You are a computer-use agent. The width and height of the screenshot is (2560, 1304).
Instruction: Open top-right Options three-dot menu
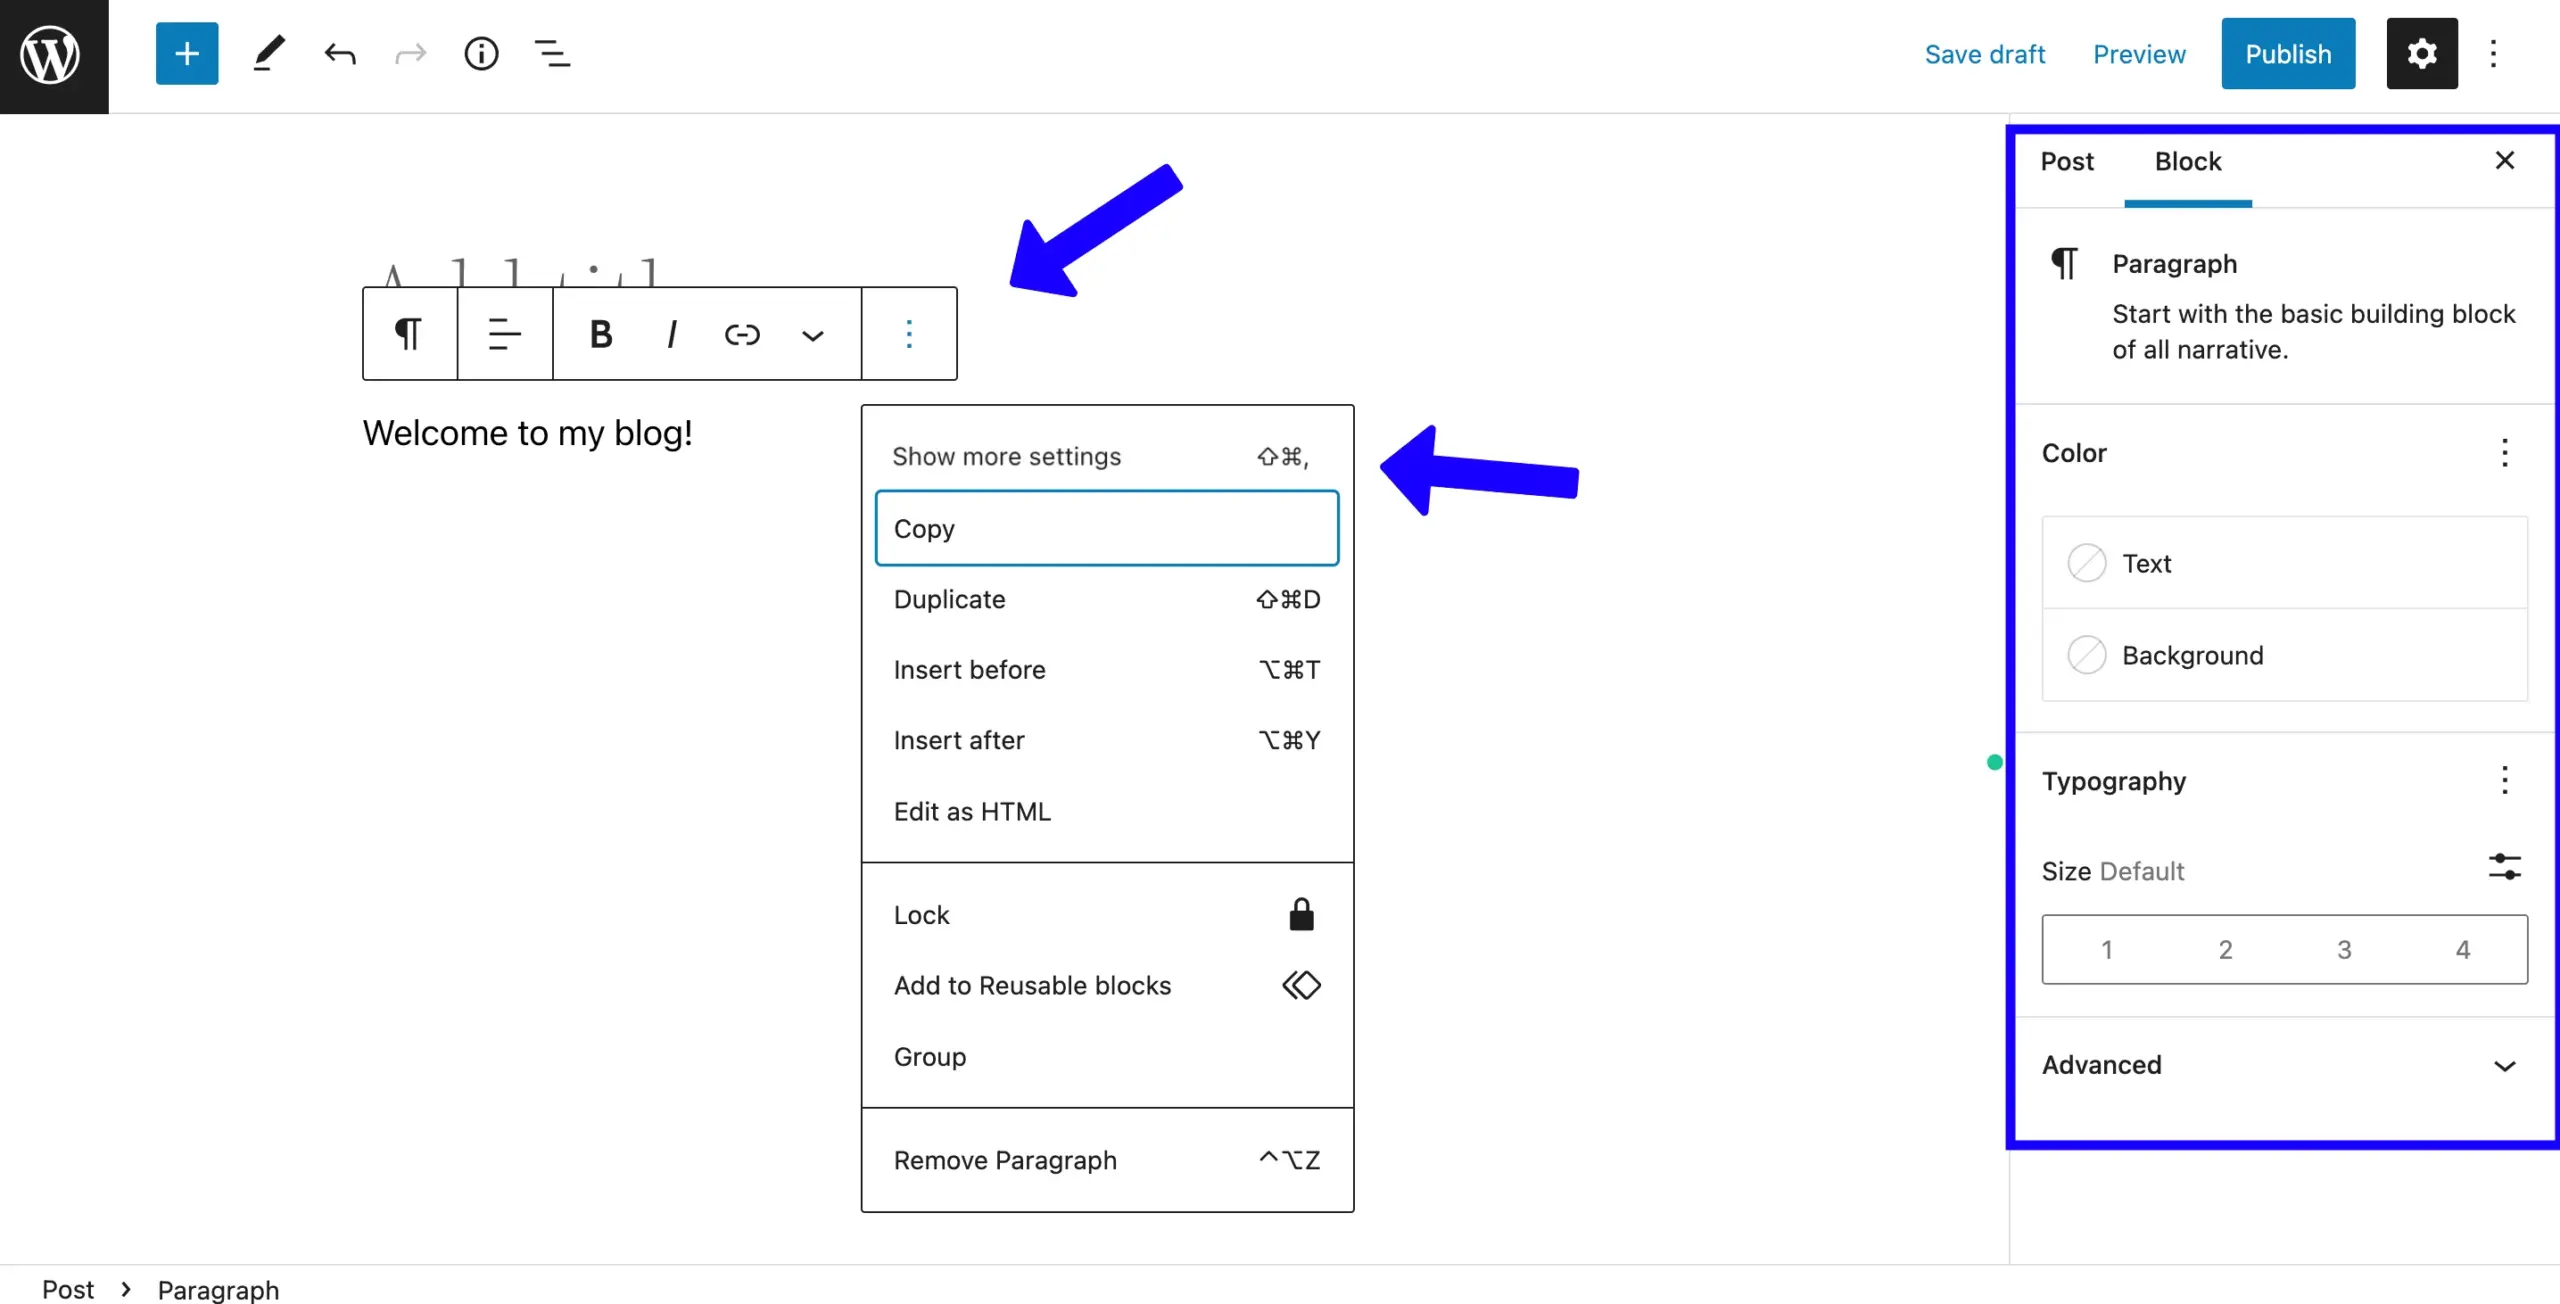pyautogui.click(x=2493, y=53)
